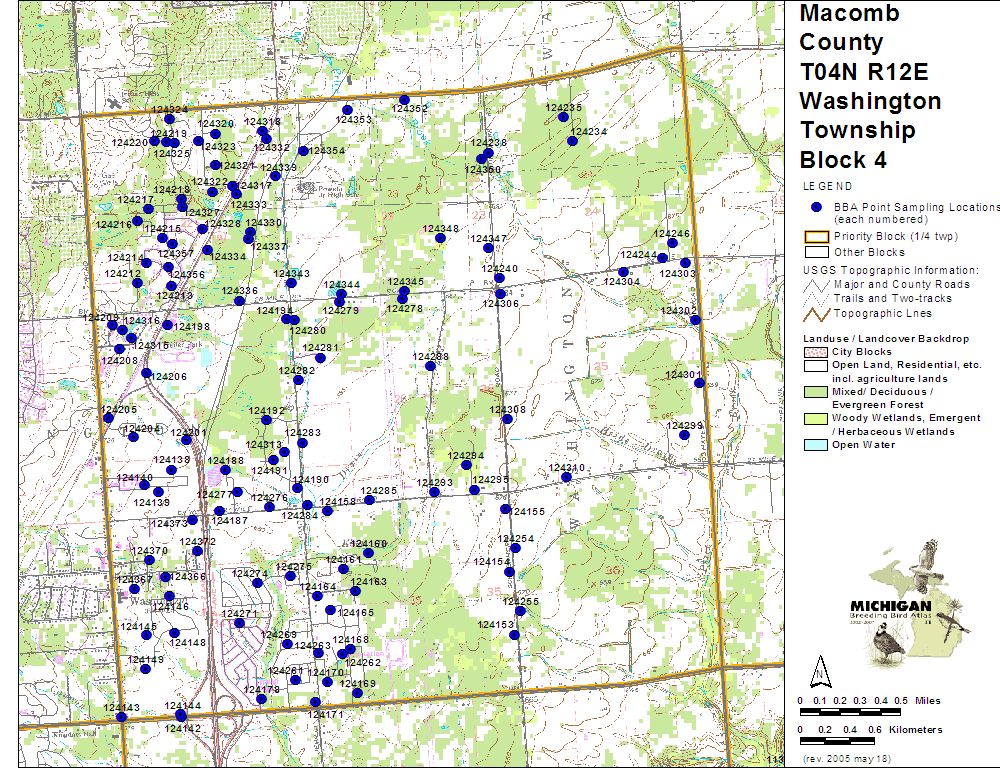Click sampling point 124235

click(x=563, y=117)
